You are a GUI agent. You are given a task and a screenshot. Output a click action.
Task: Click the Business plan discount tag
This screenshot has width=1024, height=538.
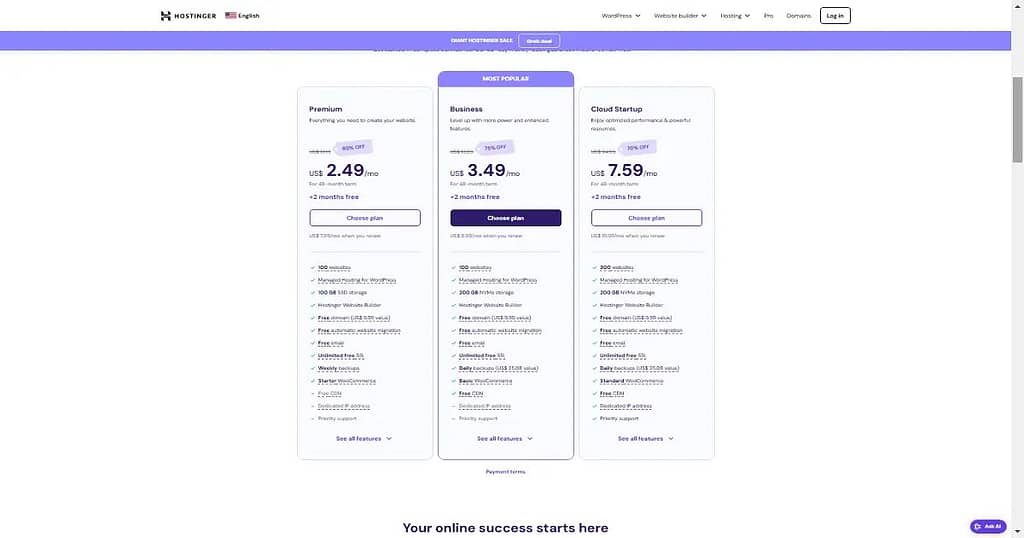click(495, 148)
